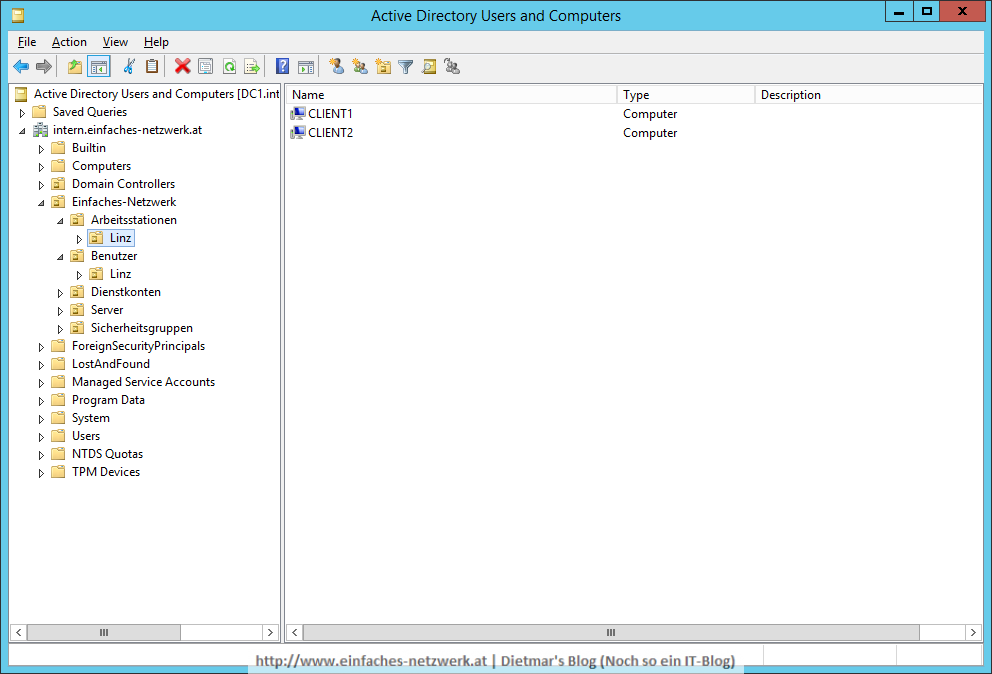Click the Refresh toolbar icon
The image size is (992, 674).
tap(229, 66)
